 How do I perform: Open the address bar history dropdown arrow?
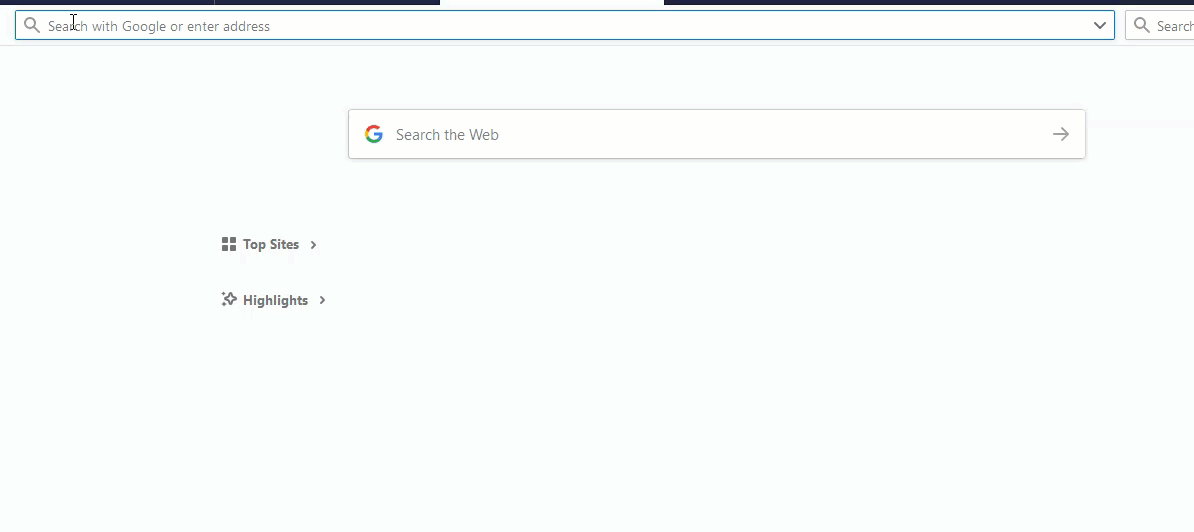pos(1100,26)
